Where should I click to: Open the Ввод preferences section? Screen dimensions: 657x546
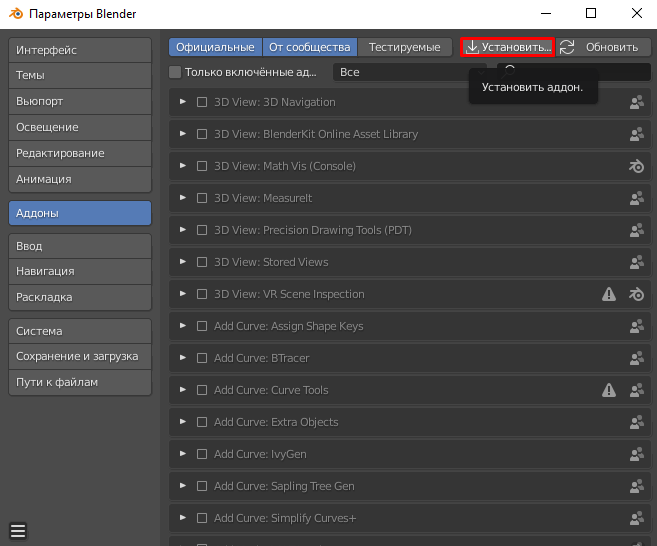(x=80, y=246)
